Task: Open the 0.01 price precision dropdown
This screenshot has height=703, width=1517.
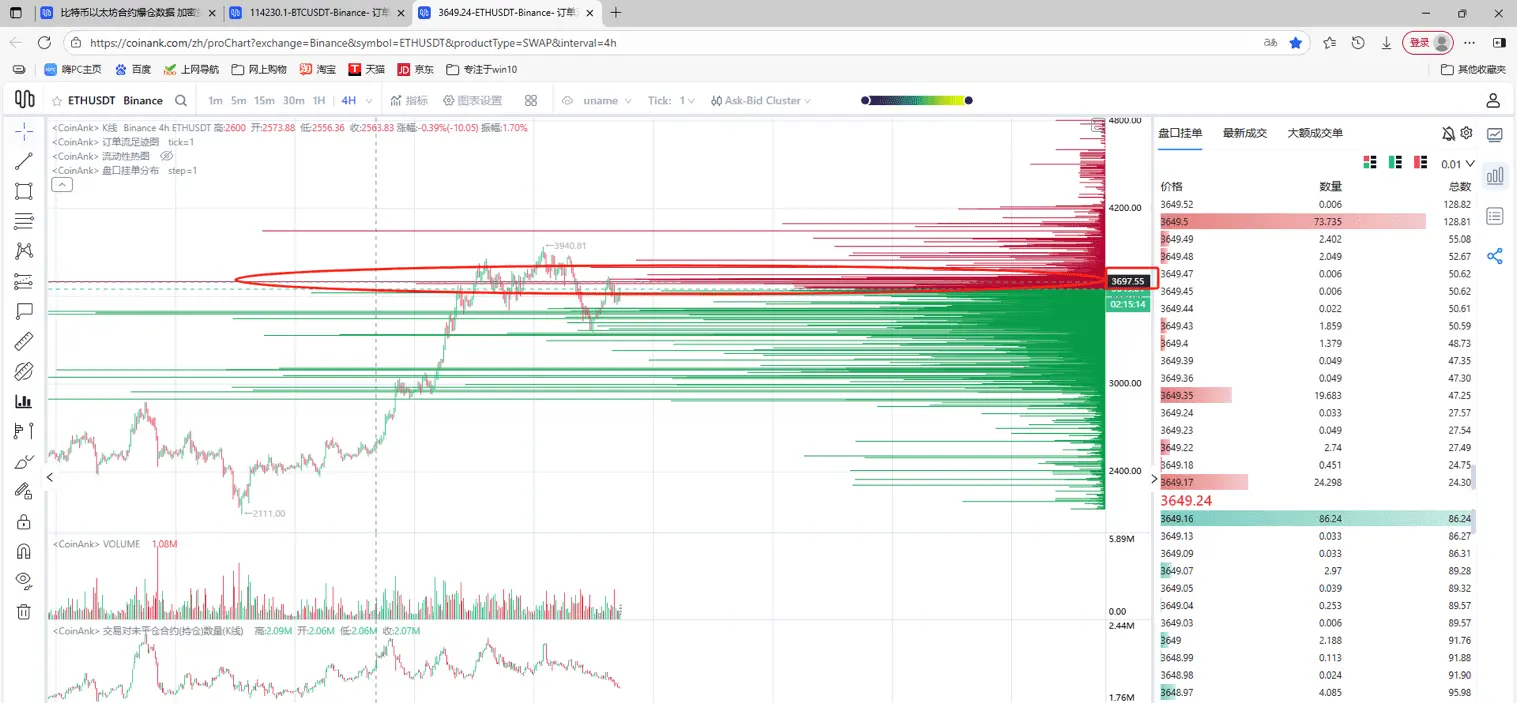Action: coord(1458,164)
